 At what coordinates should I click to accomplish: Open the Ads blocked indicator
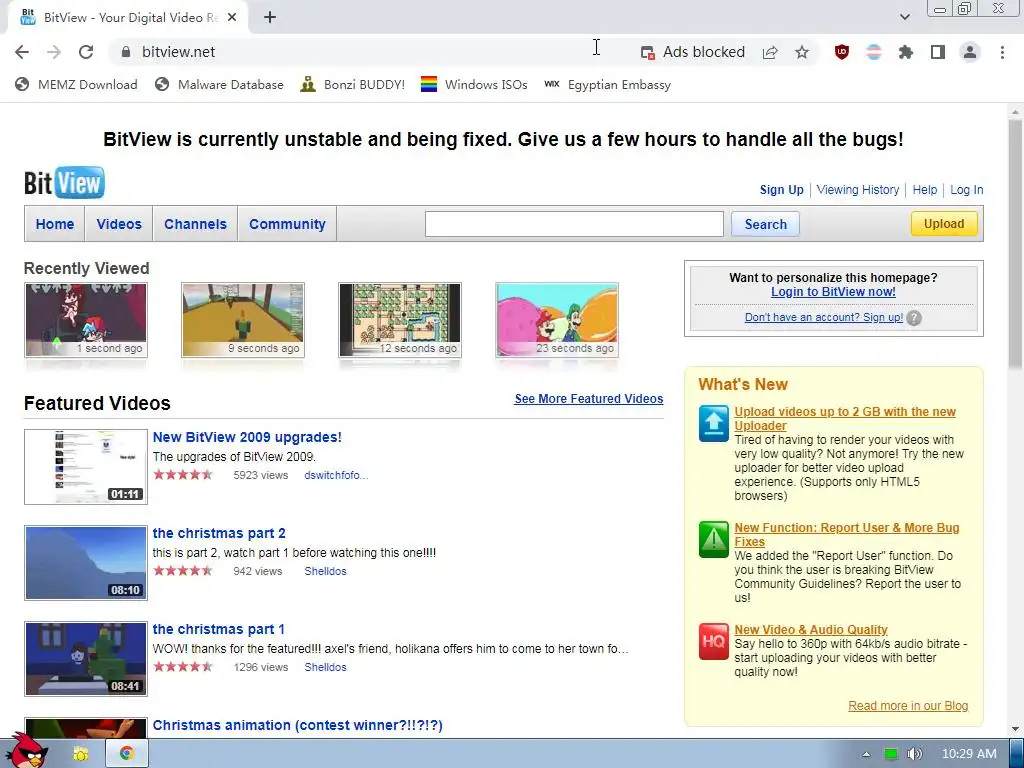point(692,52)
